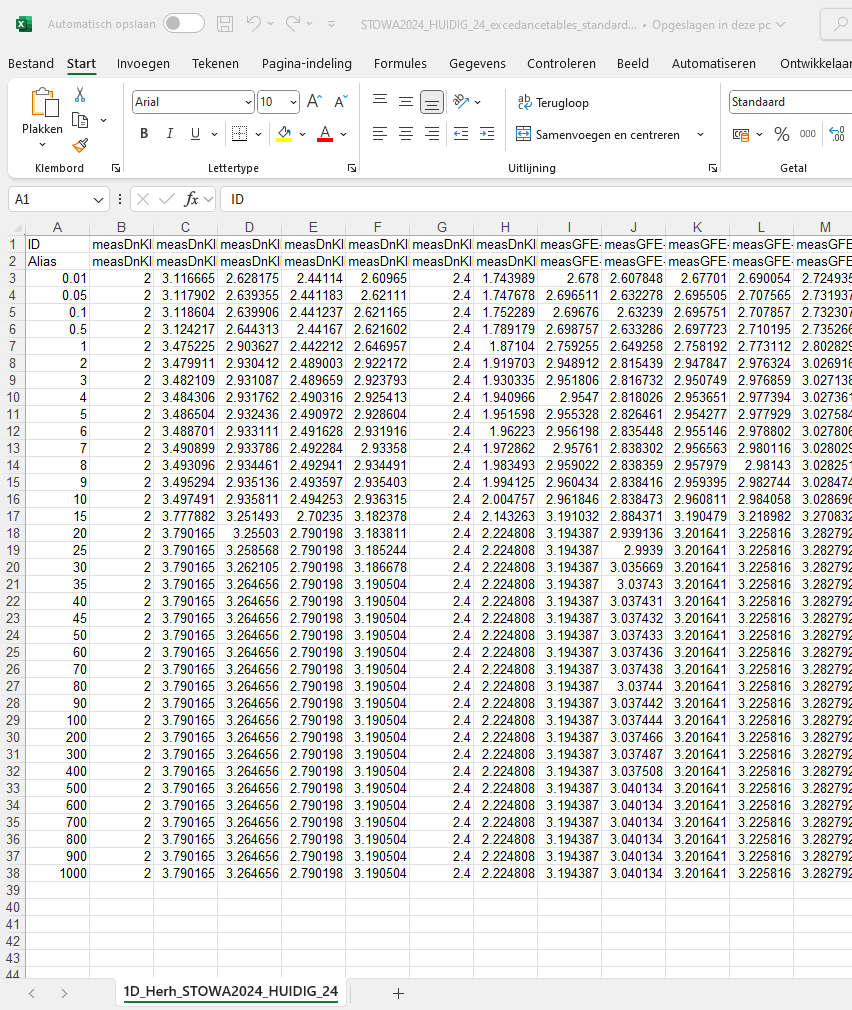Open the Bestand menu

31,63
